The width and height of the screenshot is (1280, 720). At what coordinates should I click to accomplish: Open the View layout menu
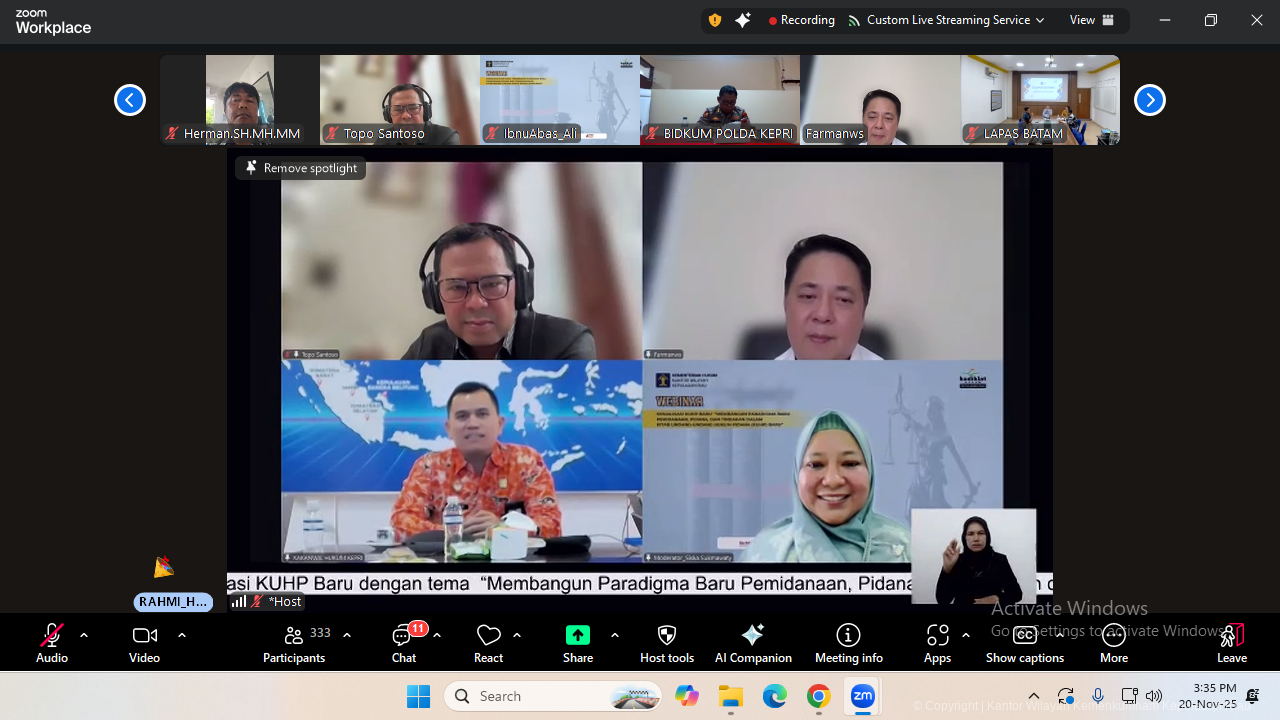[x=1091, y=20]
